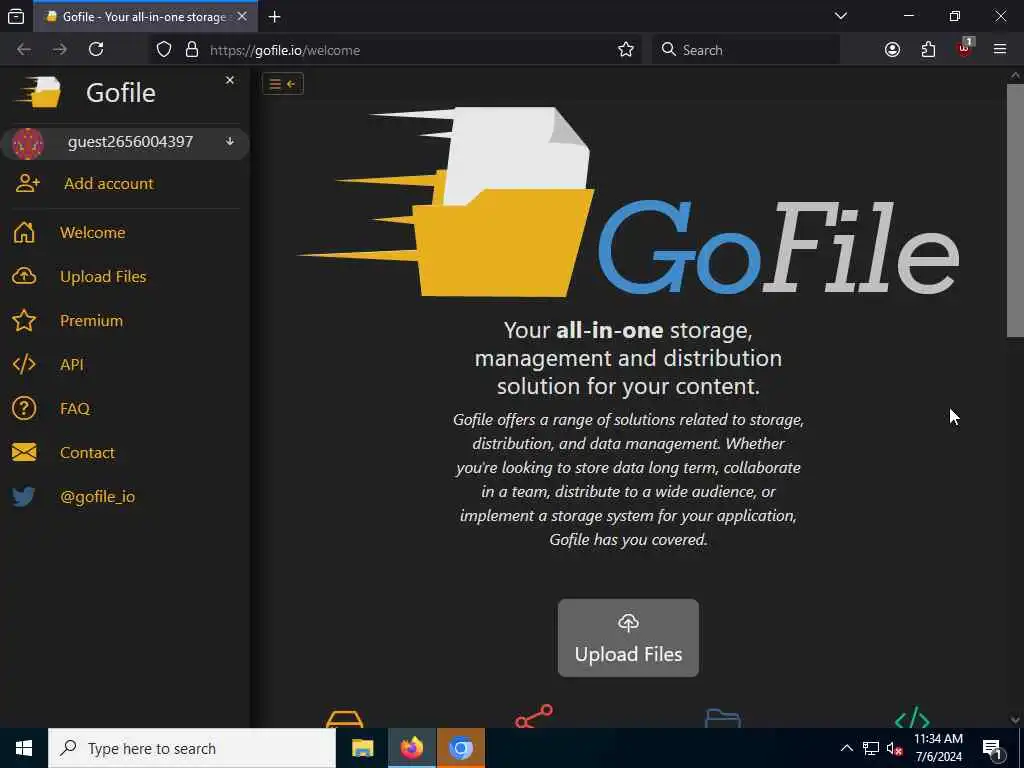Reload the page with refresh icon

pos(96,50)
